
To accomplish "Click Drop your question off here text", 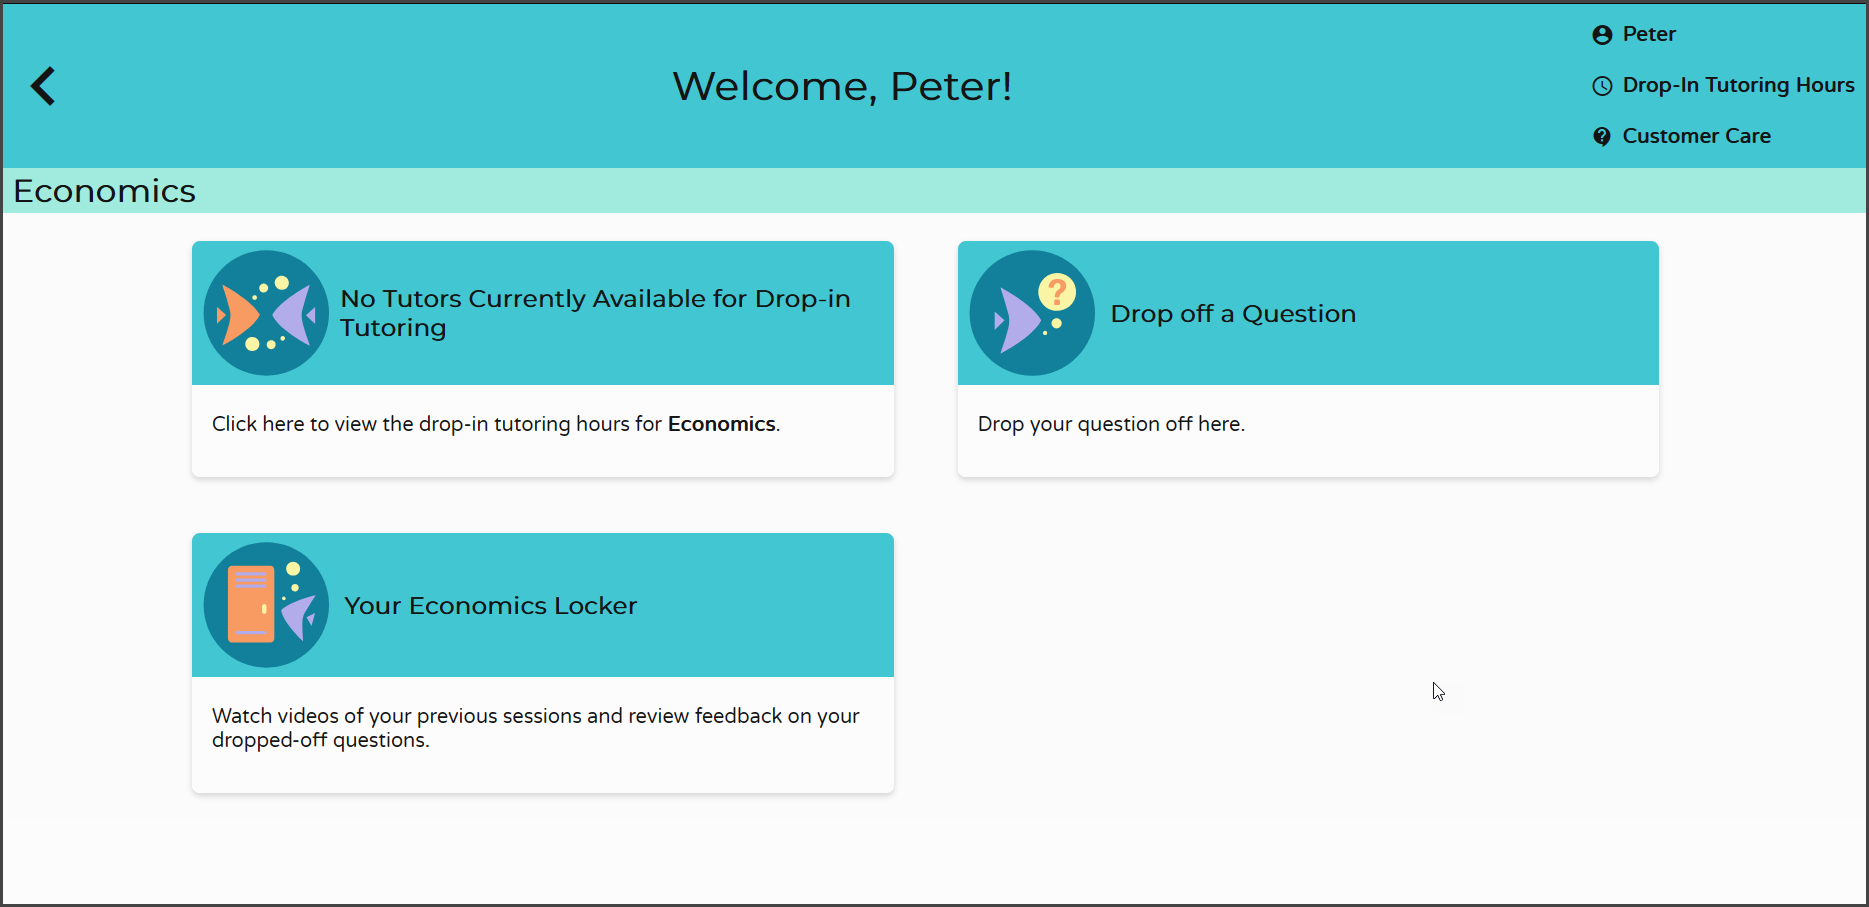I will (1111, 423).
